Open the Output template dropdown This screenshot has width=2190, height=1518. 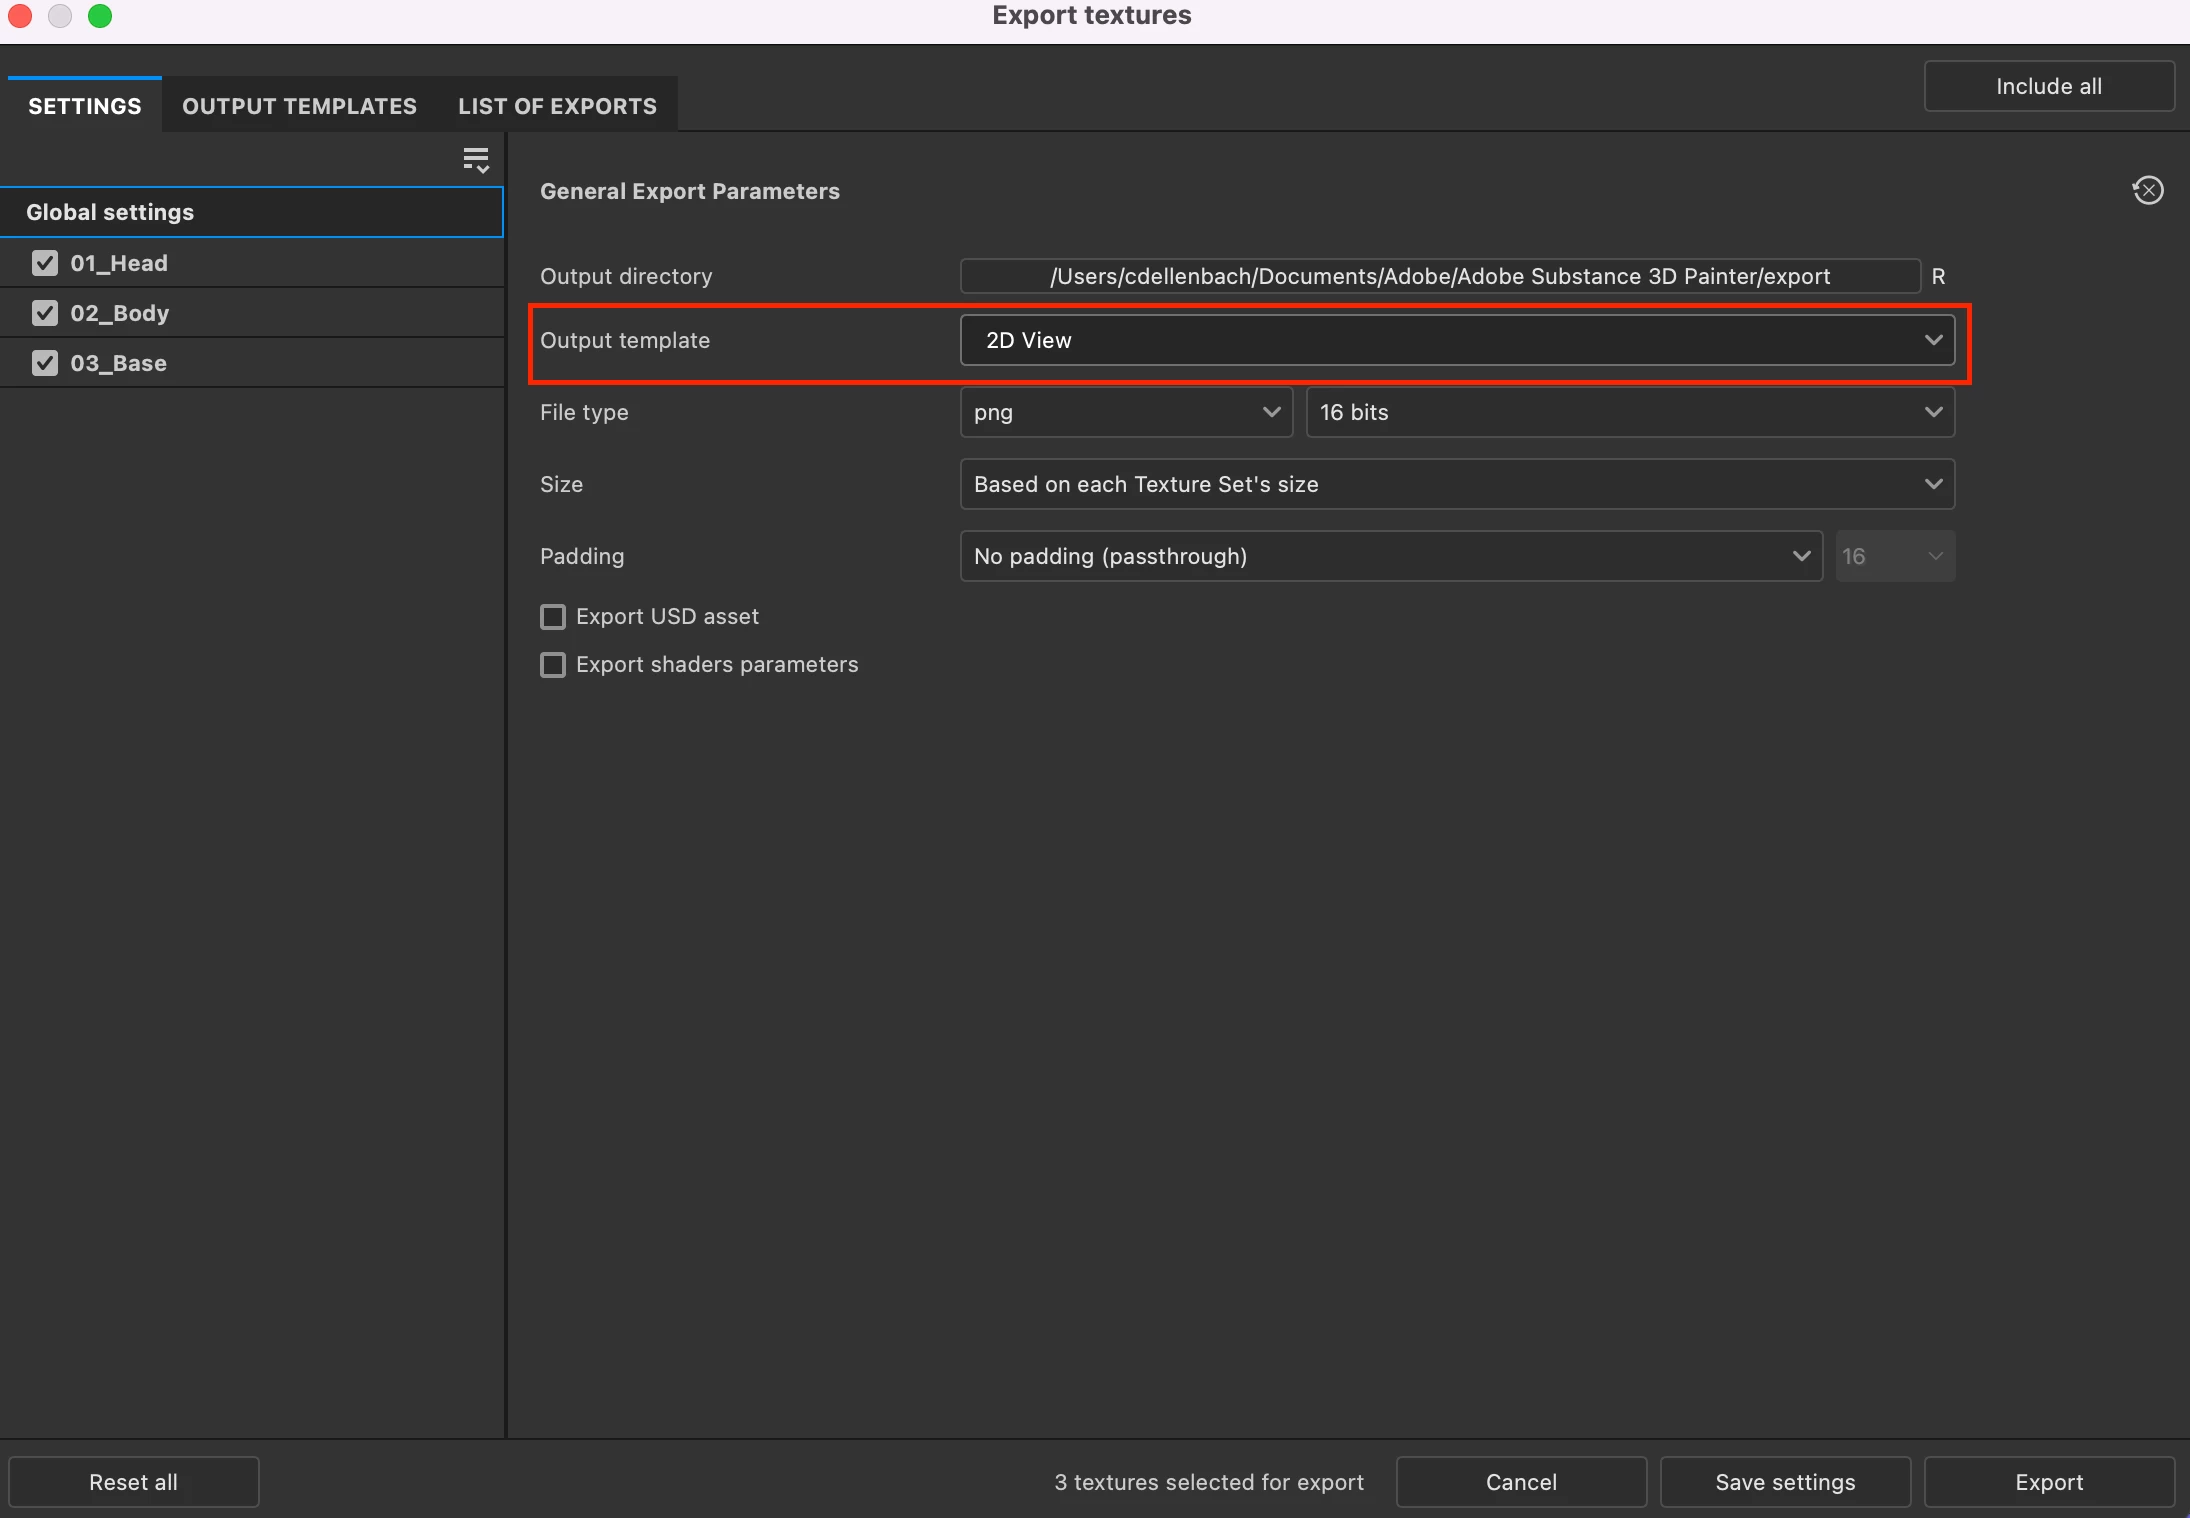(1456, 340)
